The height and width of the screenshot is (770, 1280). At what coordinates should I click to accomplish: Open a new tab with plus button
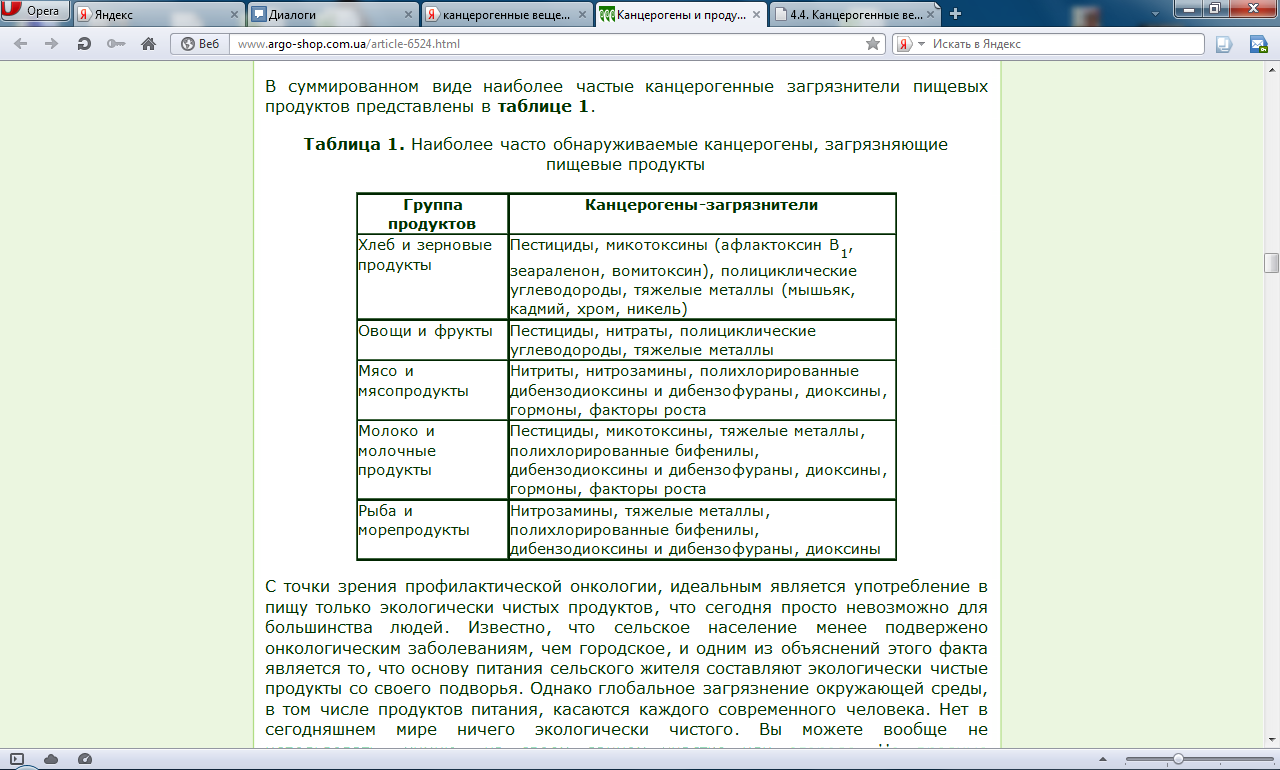click(x=956, y=14)
